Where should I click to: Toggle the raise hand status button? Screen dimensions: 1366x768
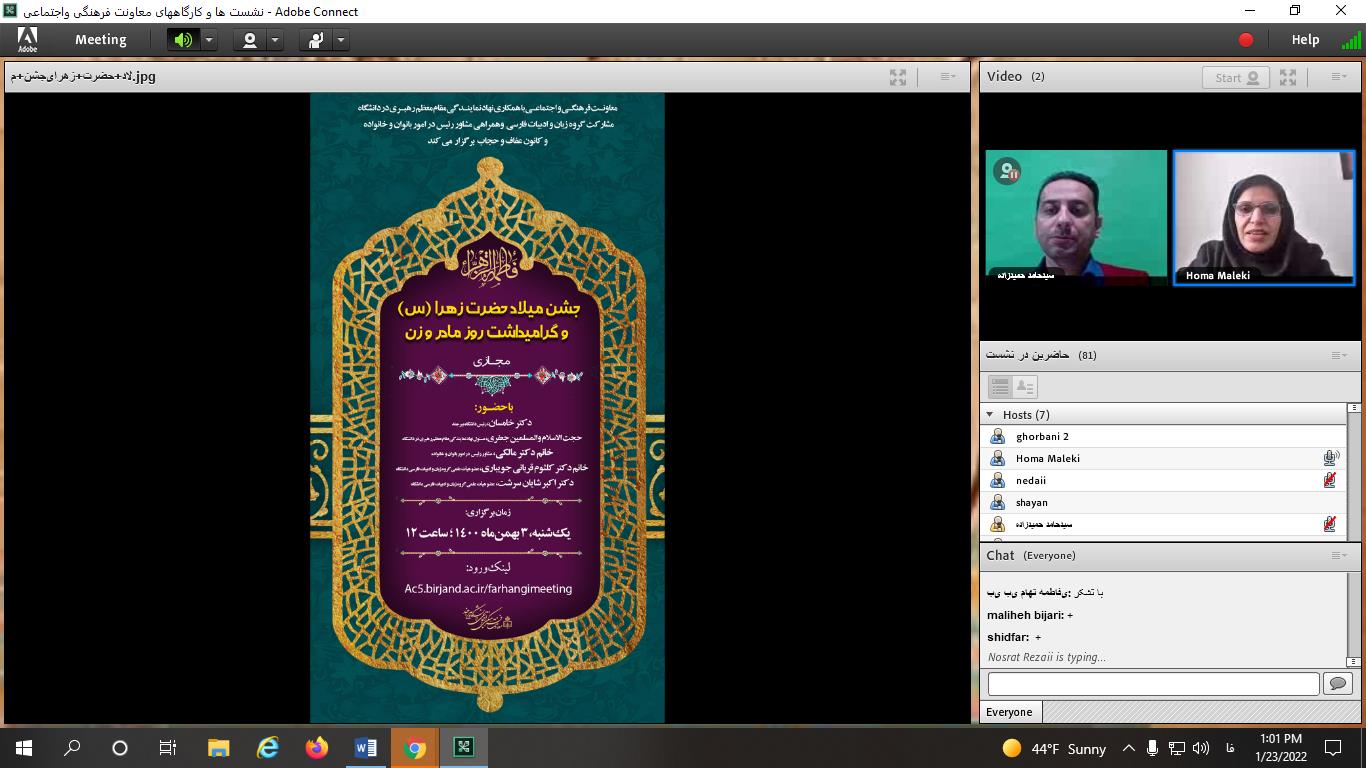[316, 40]
